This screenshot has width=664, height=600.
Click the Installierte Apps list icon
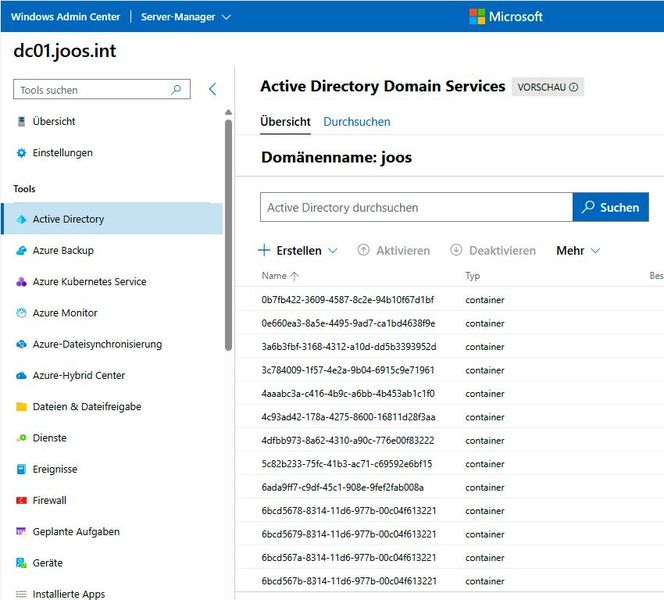[x=21, y=594]
